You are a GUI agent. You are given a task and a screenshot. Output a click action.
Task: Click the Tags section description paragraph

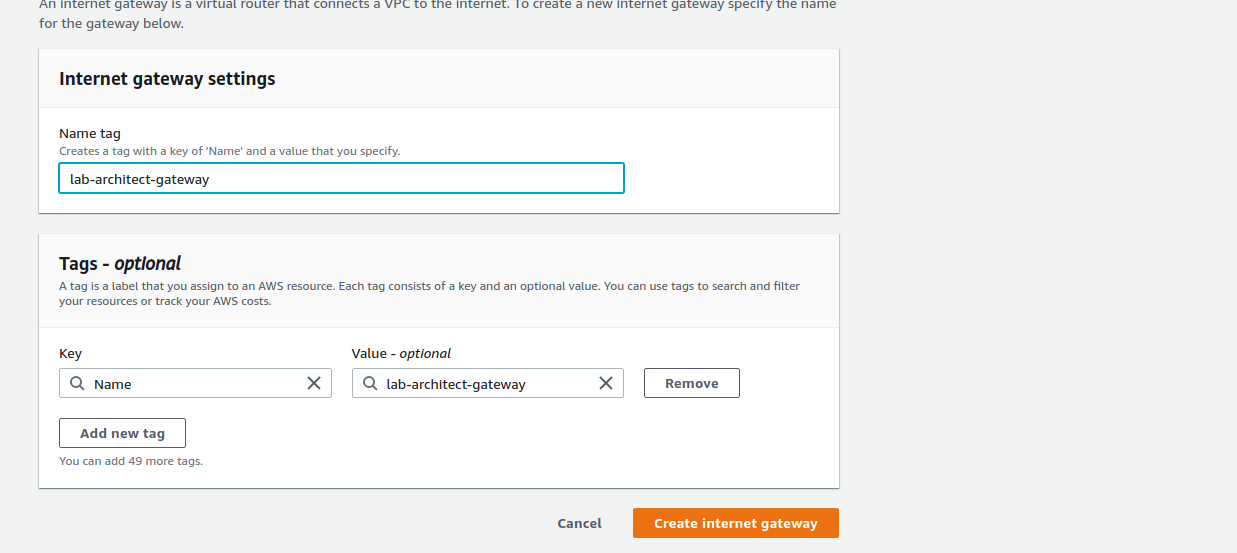429,293
